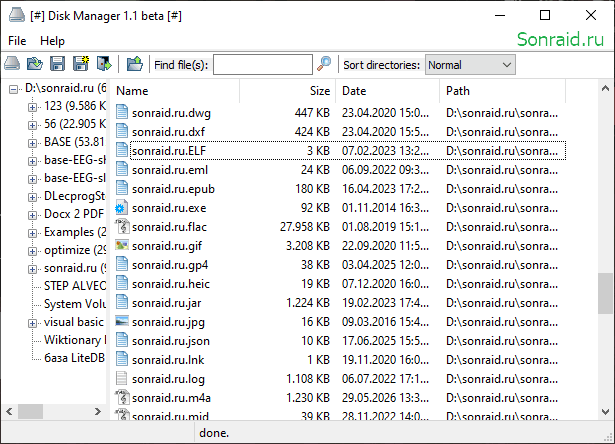Collapse the D:\sonraid.ru root node

[x=13, y=89]
